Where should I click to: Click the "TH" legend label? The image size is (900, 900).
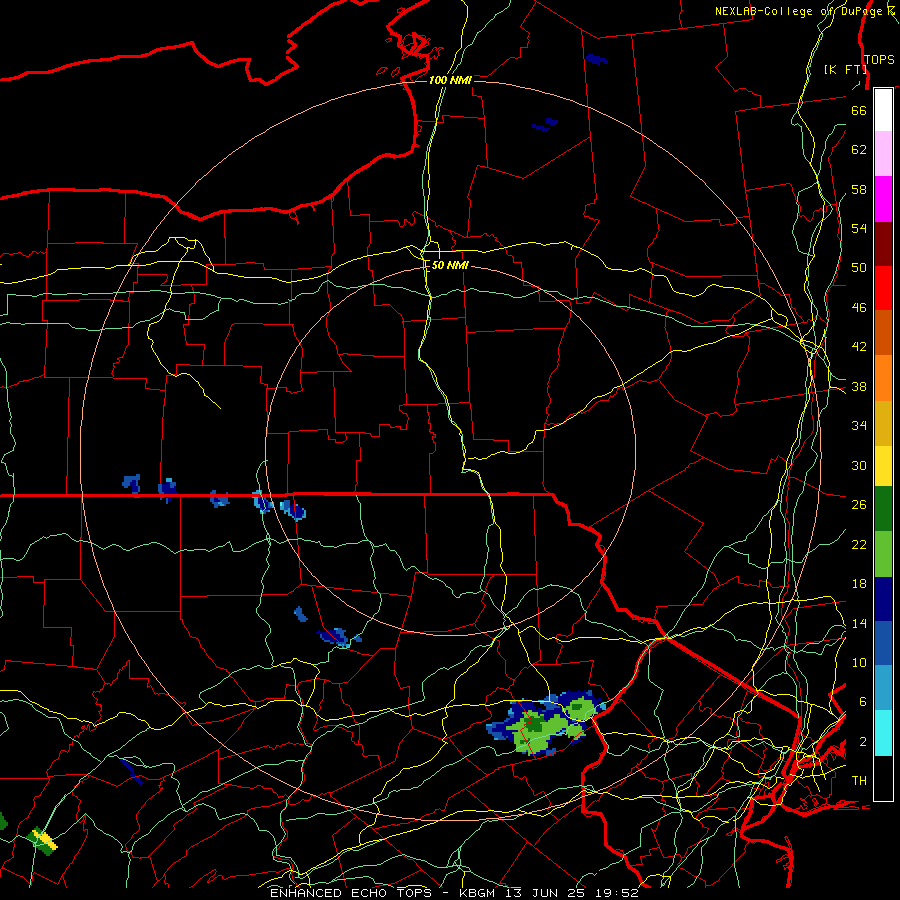(x=859, y=781)
